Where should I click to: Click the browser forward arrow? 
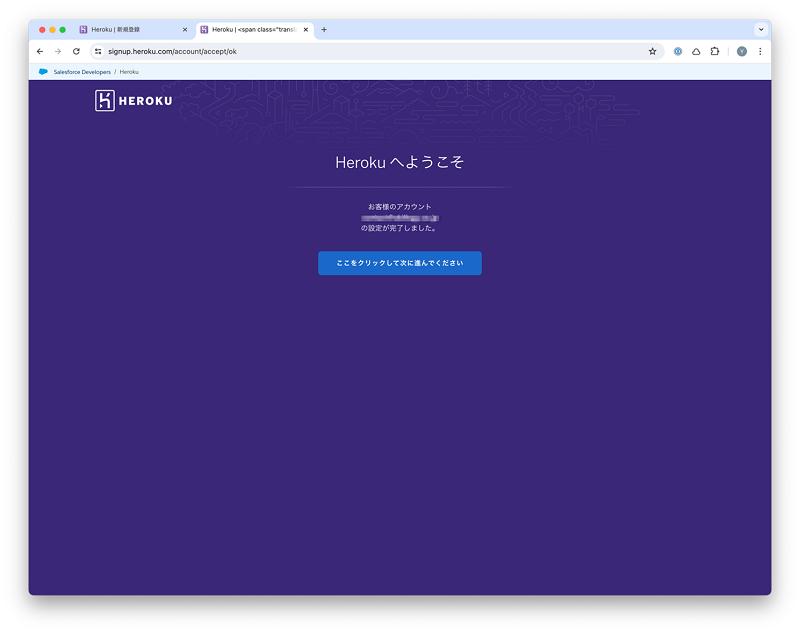tap(58, 51)
